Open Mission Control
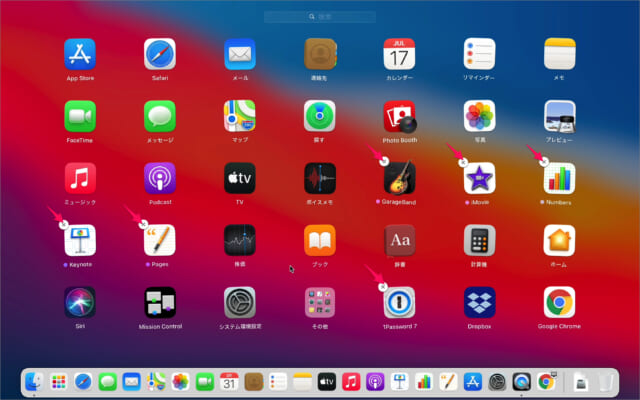The height and width of the screenshot is (400, 640). tap(160, 302)
